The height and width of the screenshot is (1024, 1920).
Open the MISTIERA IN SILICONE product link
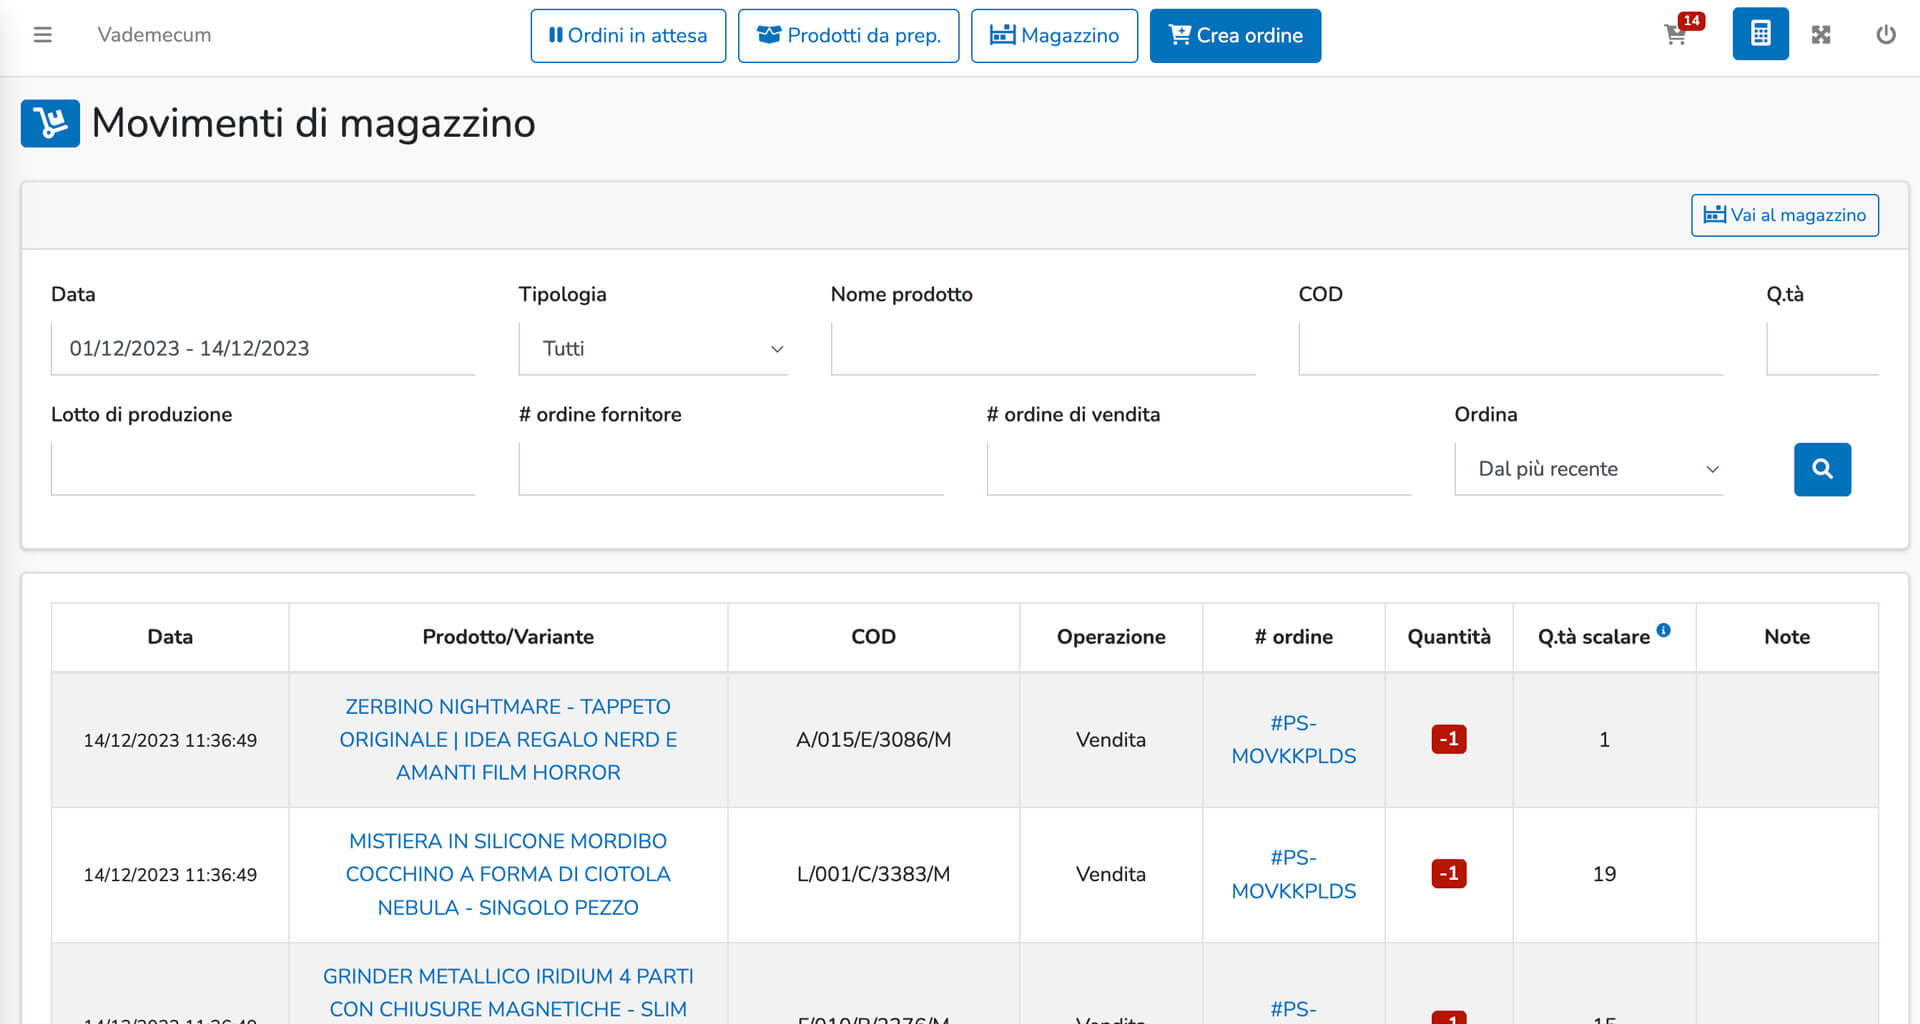(508, 874)
